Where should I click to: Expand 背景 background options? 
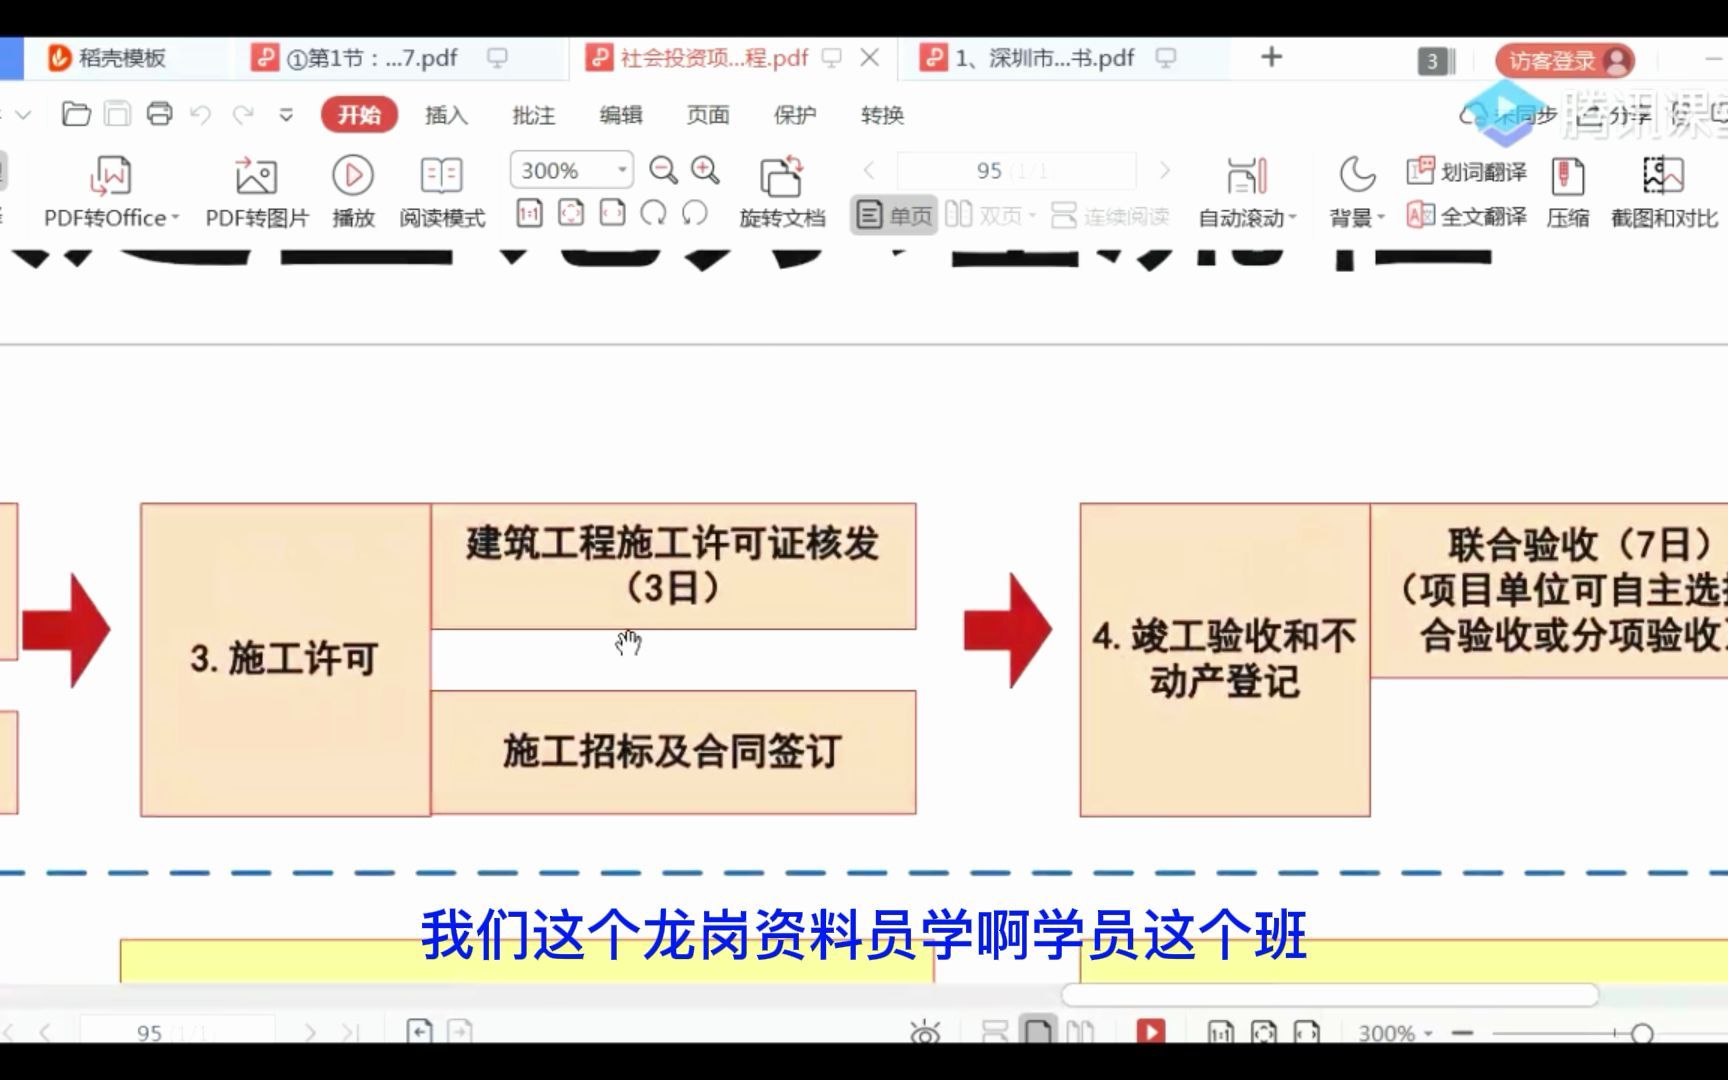tap(1381, 217)
